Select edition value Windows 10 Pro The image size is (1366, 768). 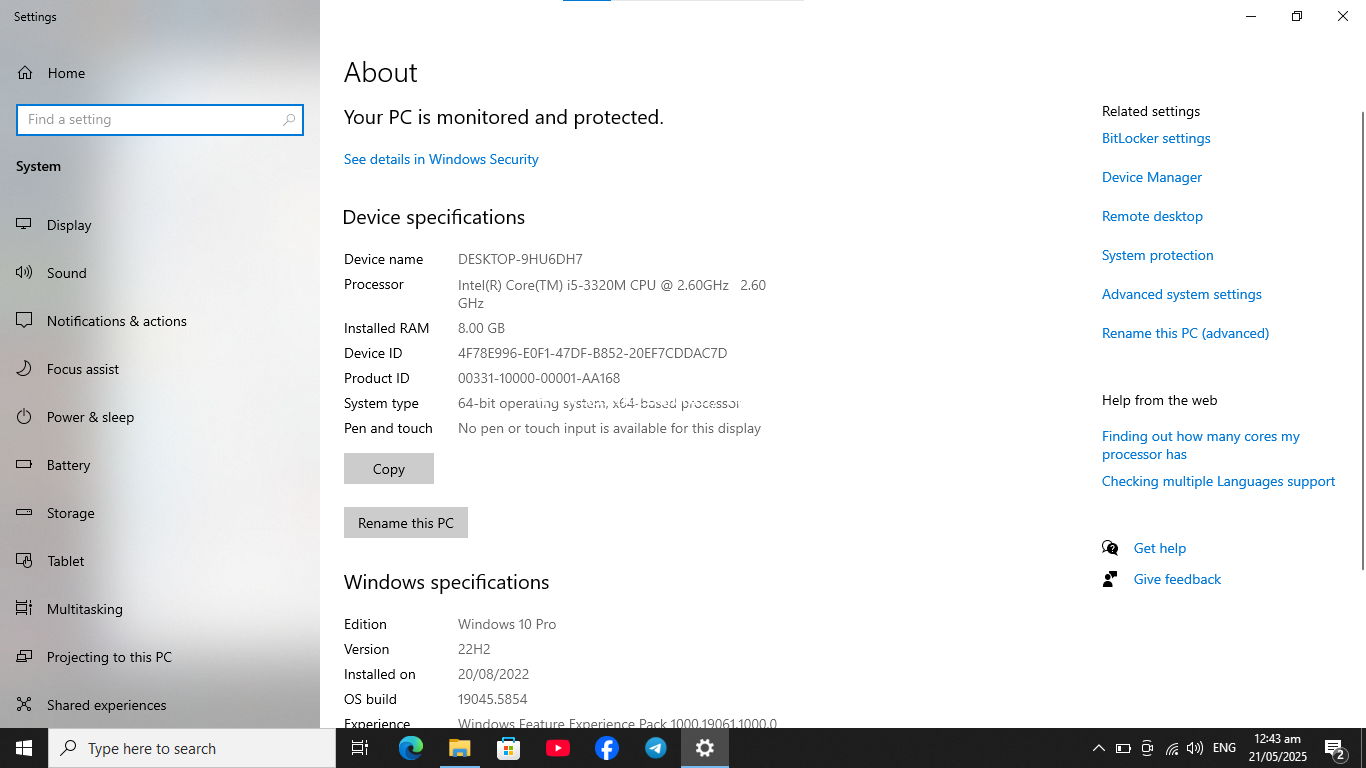pyautogui.click(x=507, y=624)
